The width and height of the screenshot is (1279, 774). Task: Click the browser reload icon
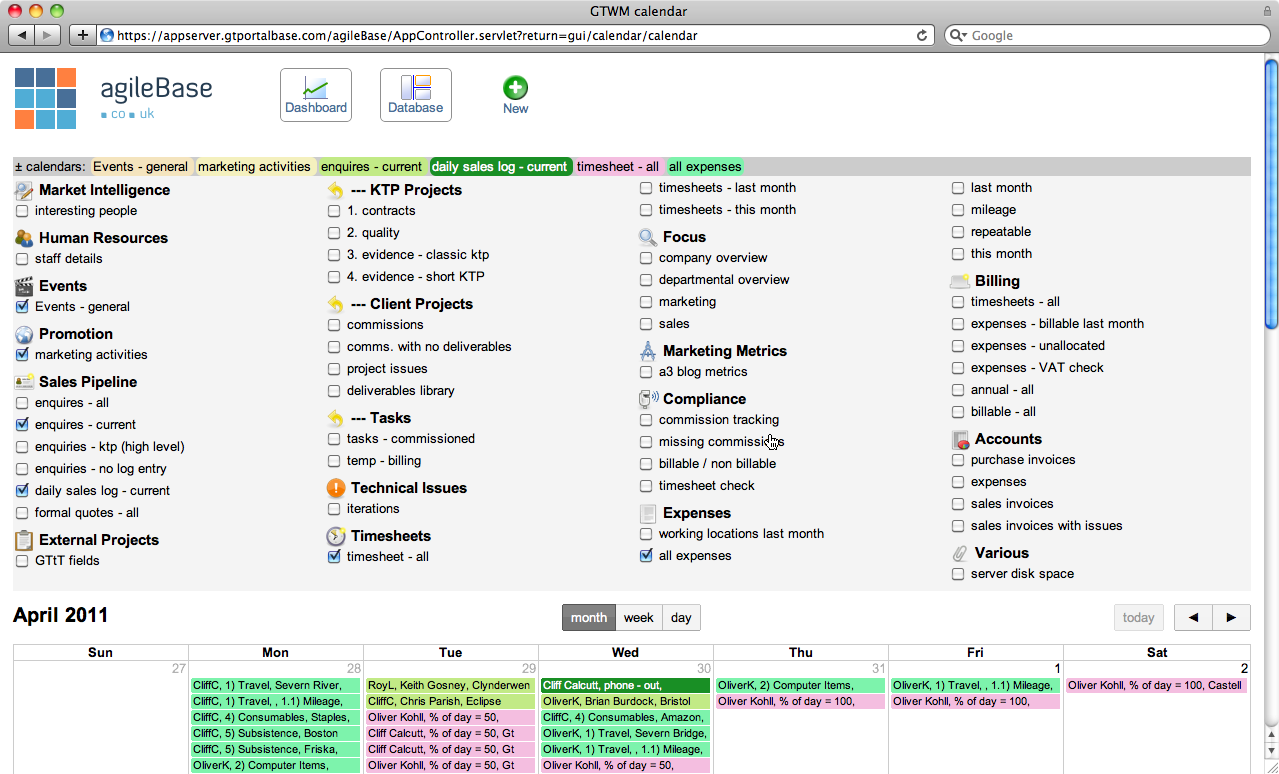(x=921, y=35)
